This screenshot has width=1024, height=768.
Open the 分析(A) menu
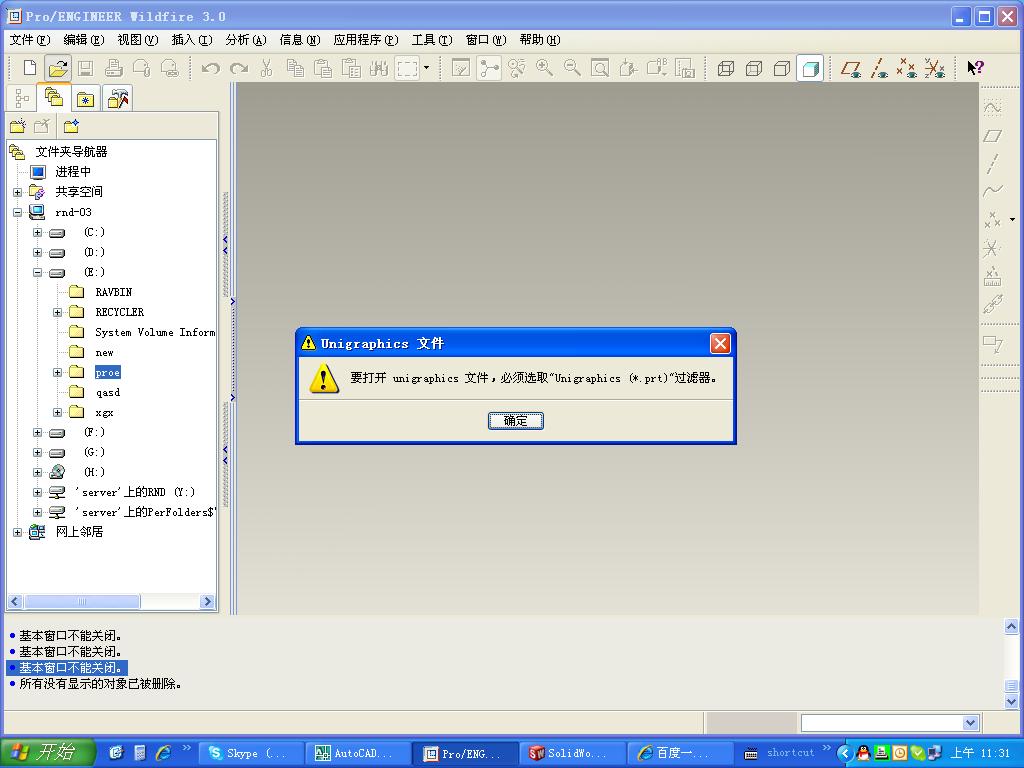246,40
